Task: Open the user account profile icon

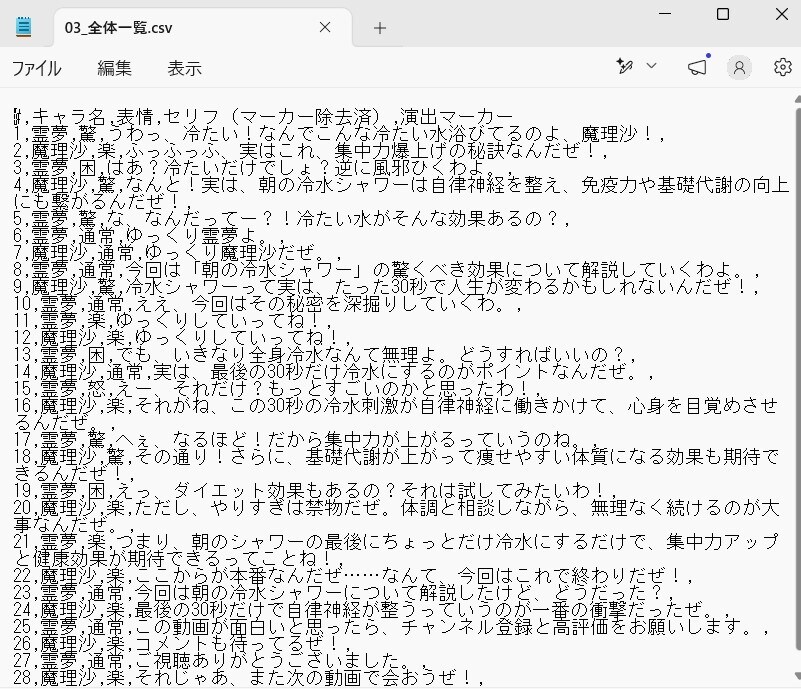Action: [x=739, y=67]
